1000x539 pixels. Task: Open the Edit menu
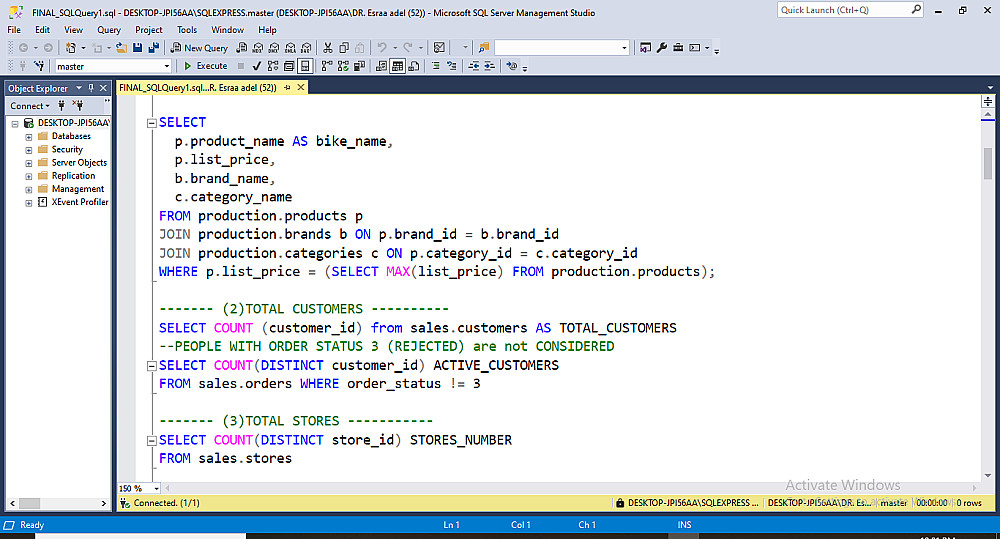[x=42, y=30]
